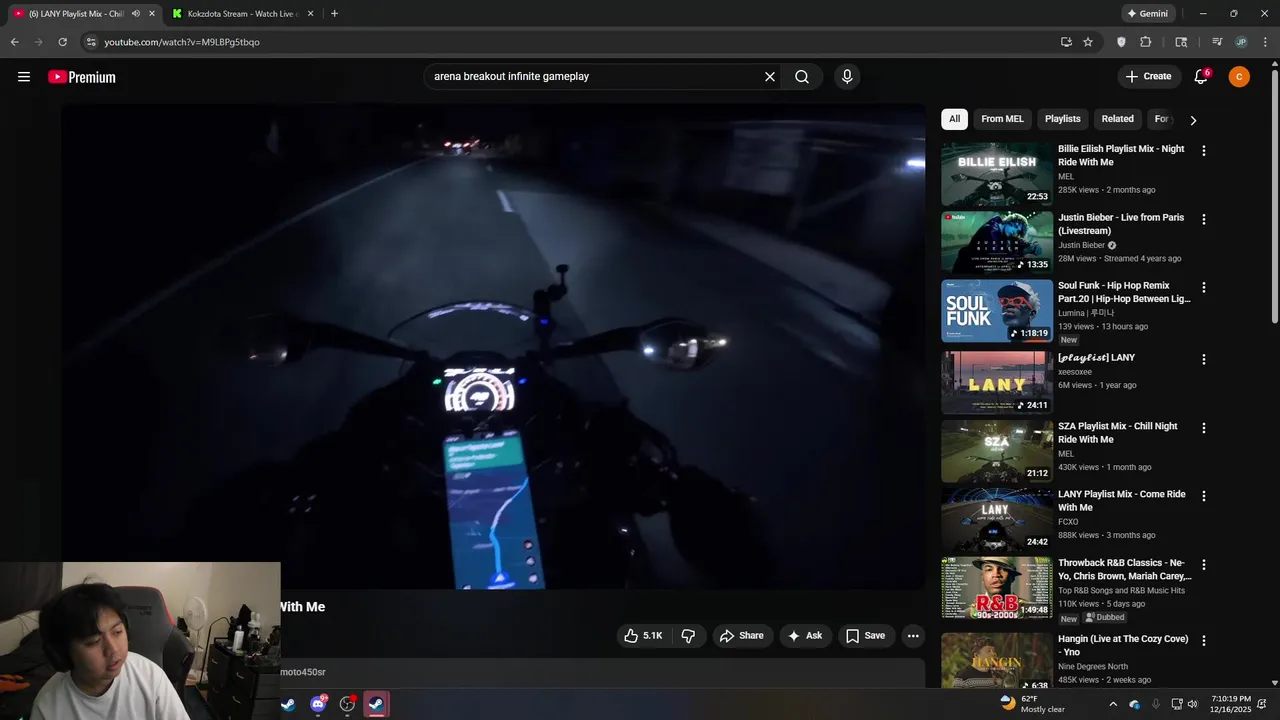The width and height of the screenshot is (1280, 720).
Task: Open menu for [playlist] LANY video
Action: 1203,360
